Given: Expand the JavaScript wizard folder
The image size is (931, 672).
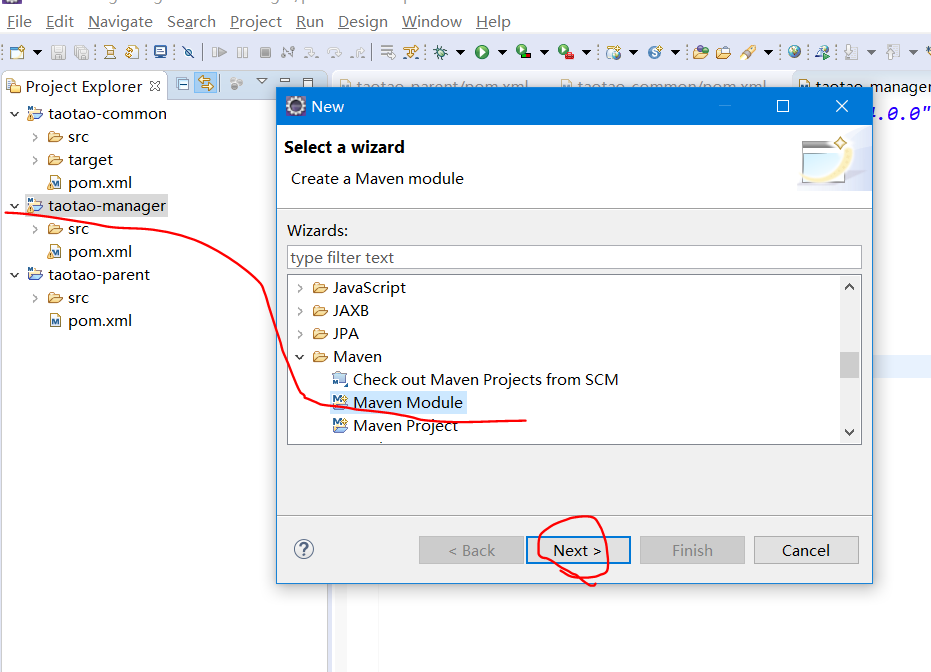Looking at the screenshot, I should click(x=300, y=289).
